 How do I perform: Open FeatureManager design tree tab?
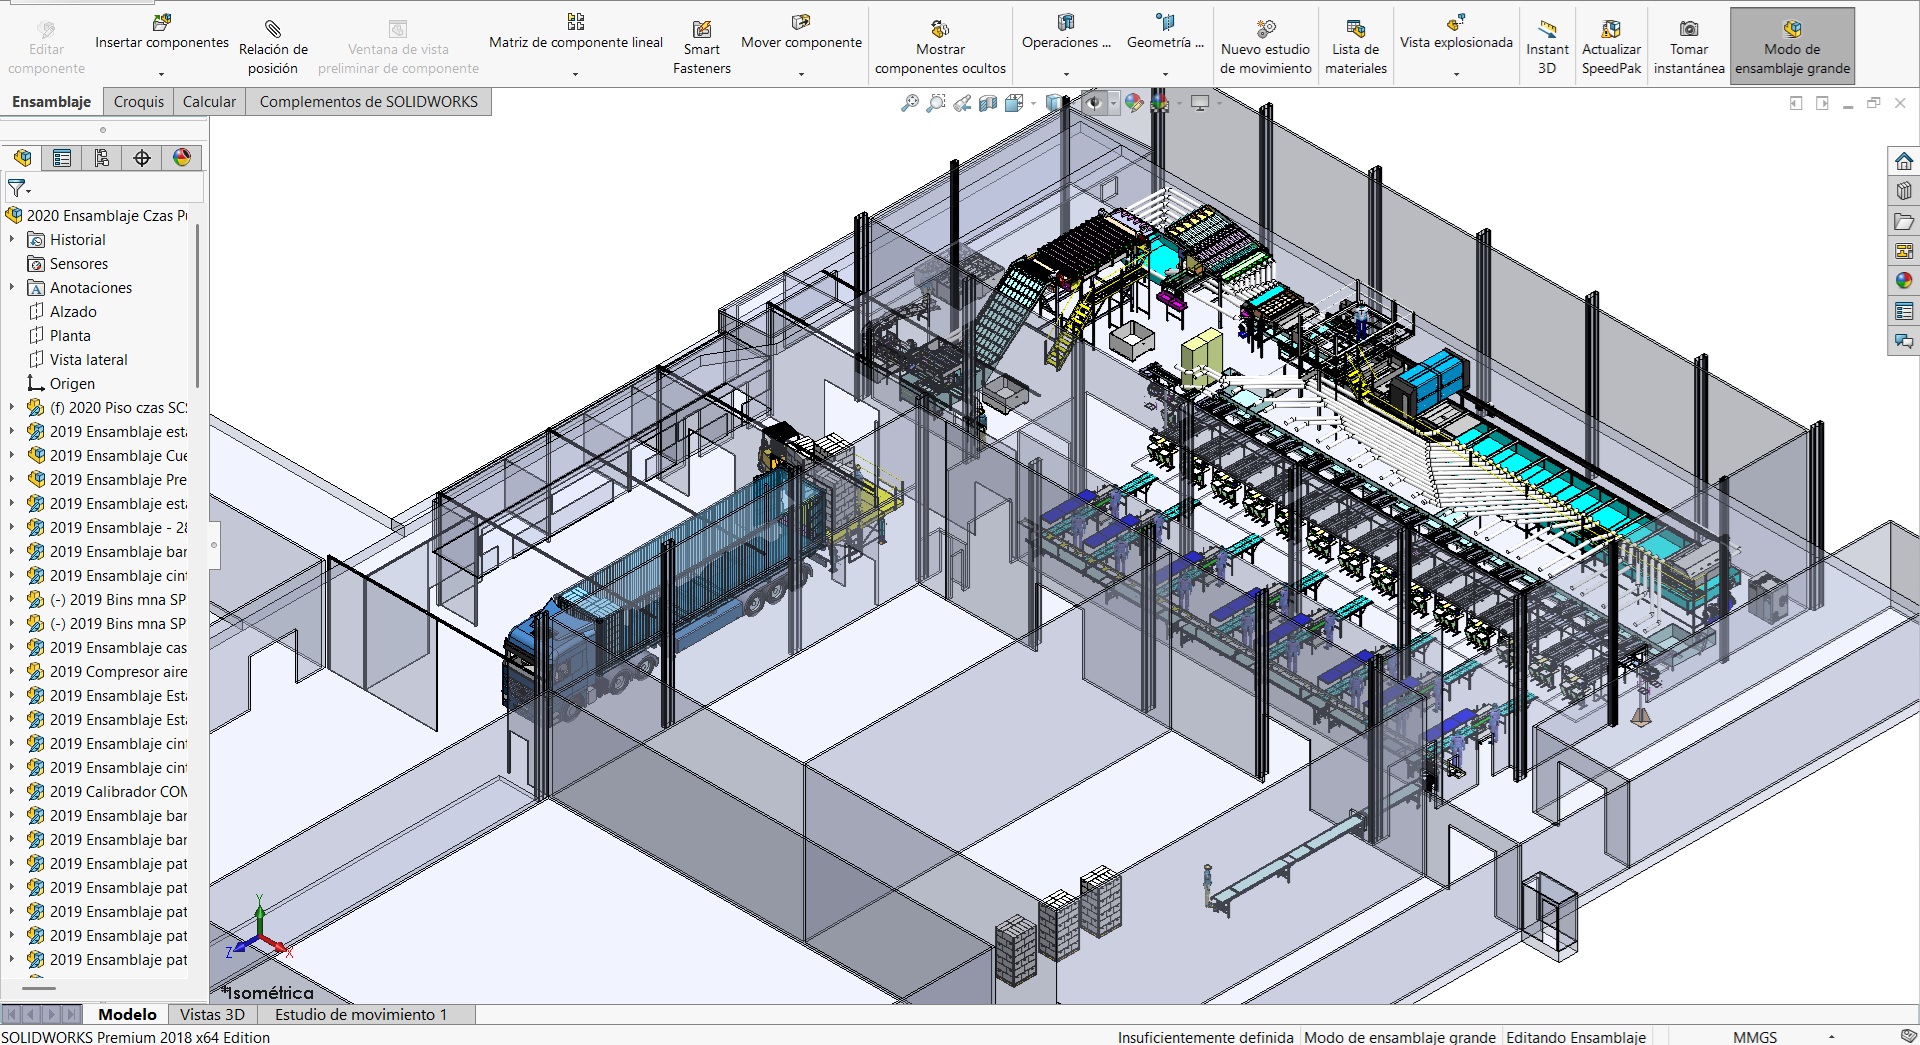click(22, 158)
